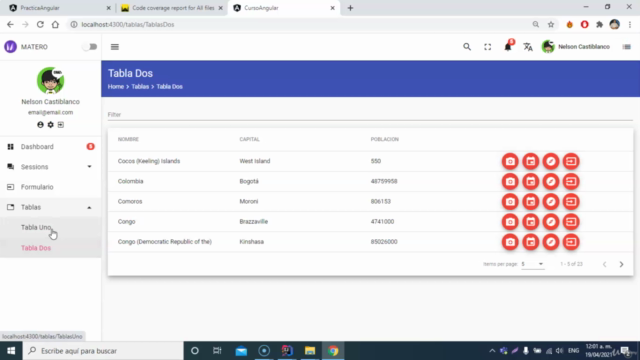Click camera icon in Kinshasa row

[510, 242]
